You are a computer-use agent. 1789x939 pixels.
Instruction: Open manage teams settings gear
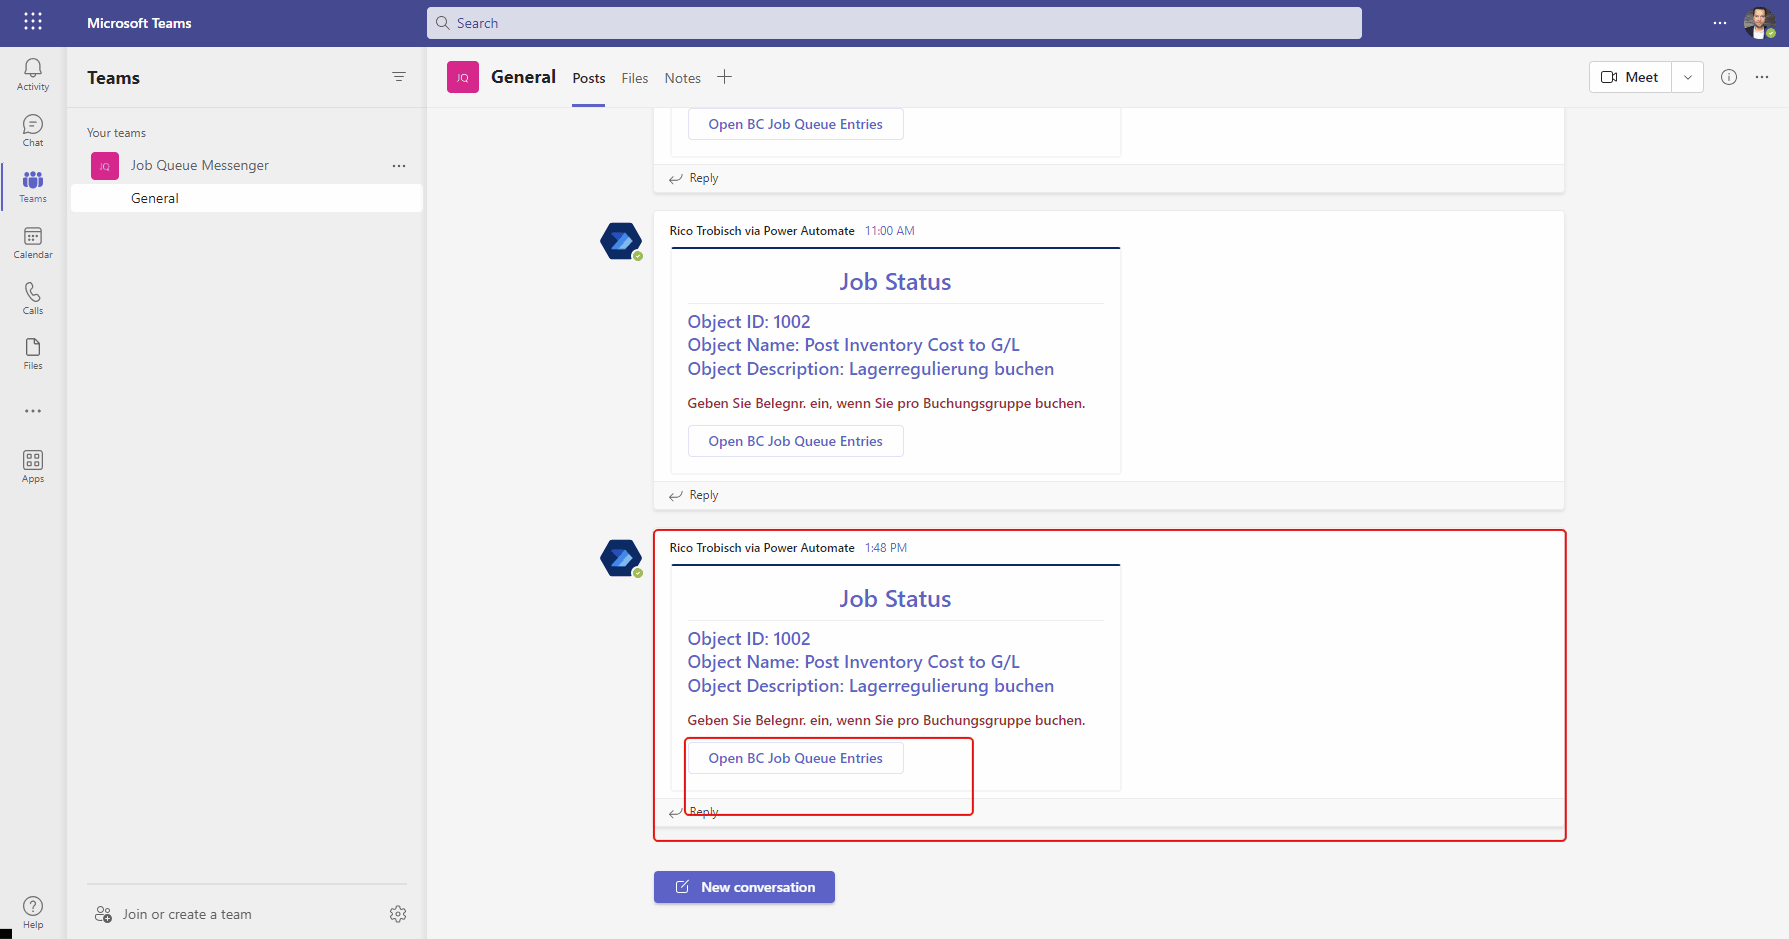point(398,914)
